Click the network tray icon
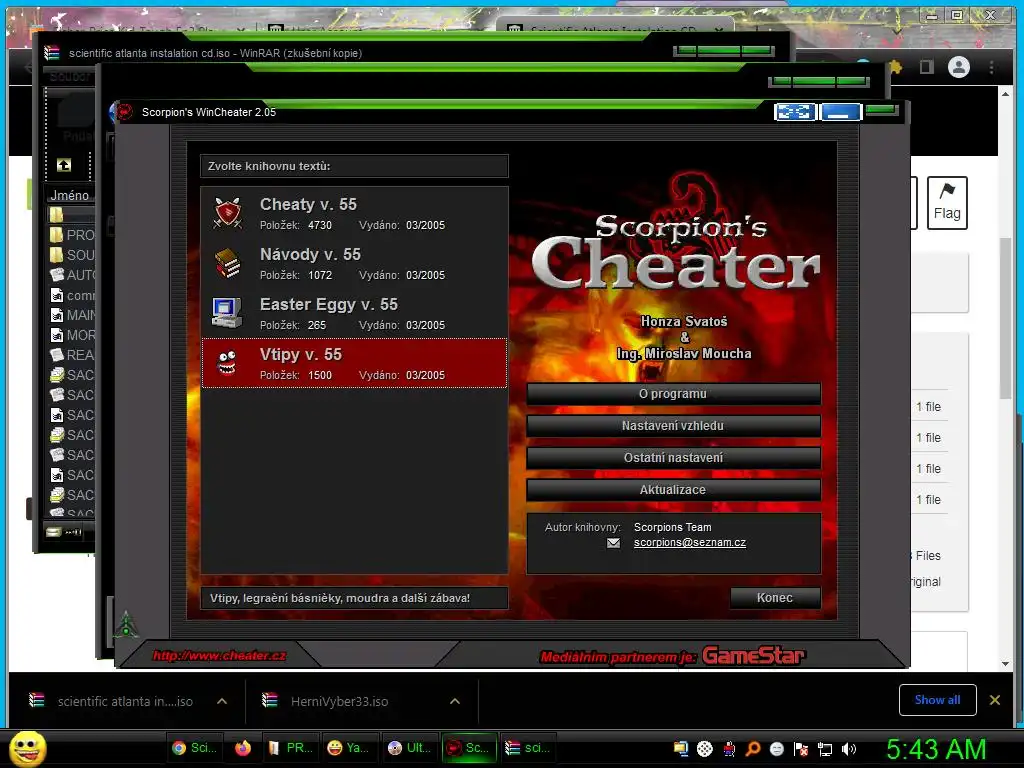The image size is (1024, 768). click(x=825, y=749)
